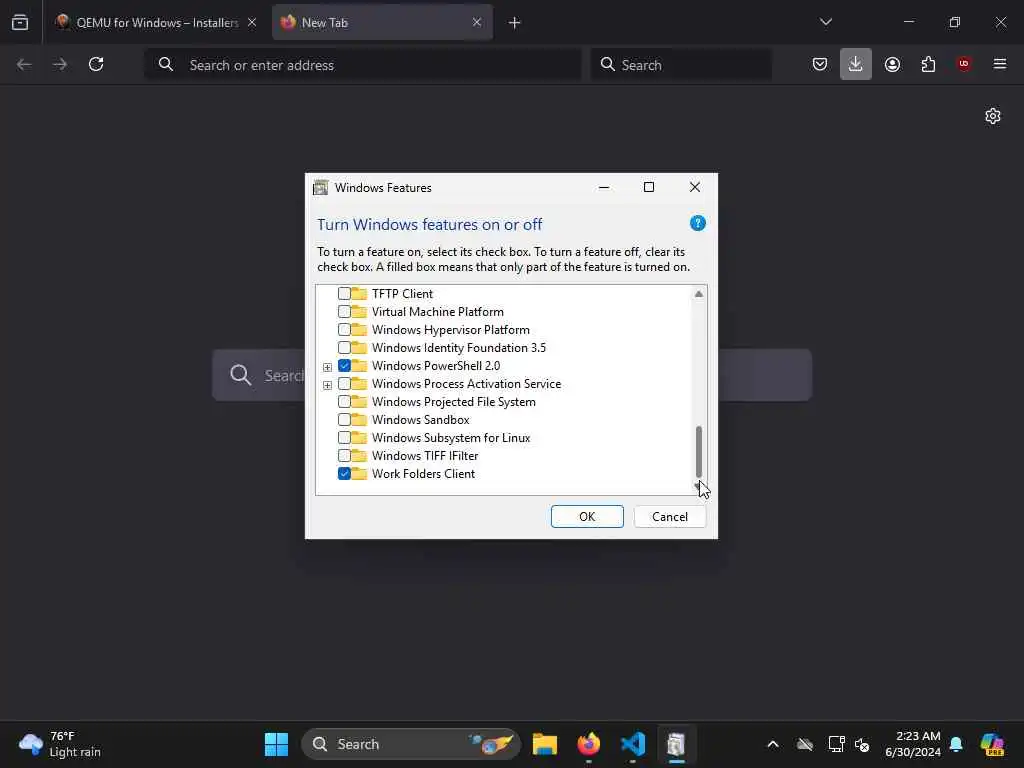Screen dimensions: 1024x768
Task: Open the Windows Start menu
Action: pyautogui.click(x=276, y=744)
